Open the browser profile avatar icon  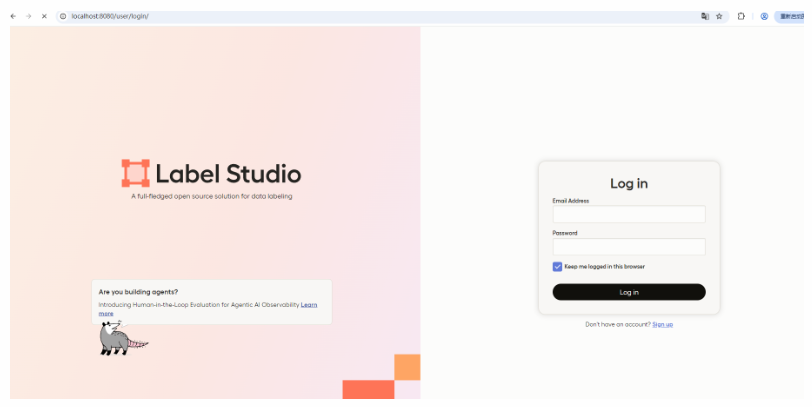(764, 16)
